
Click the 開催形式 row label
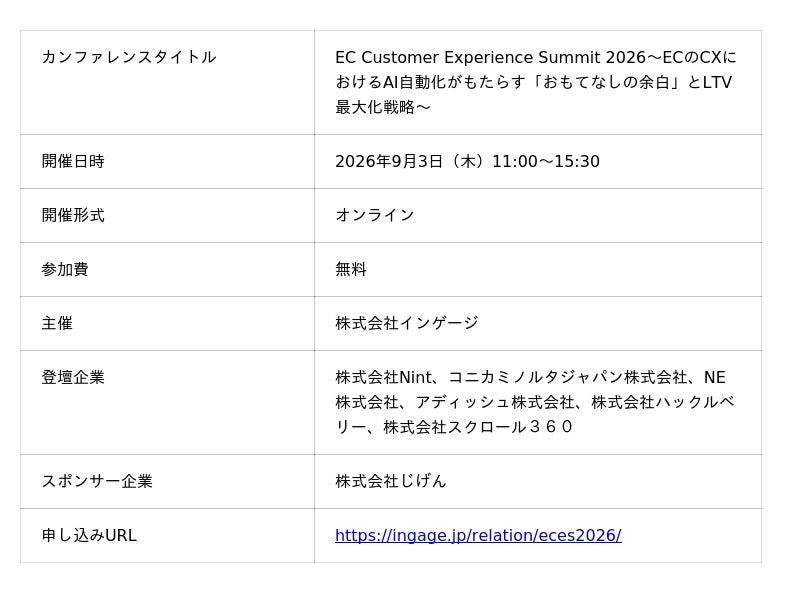(x=73, y=215)
